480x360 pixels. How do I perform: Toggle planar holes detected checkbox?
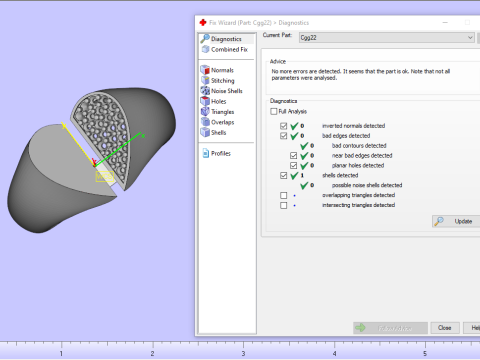click(x=293, y=165)
